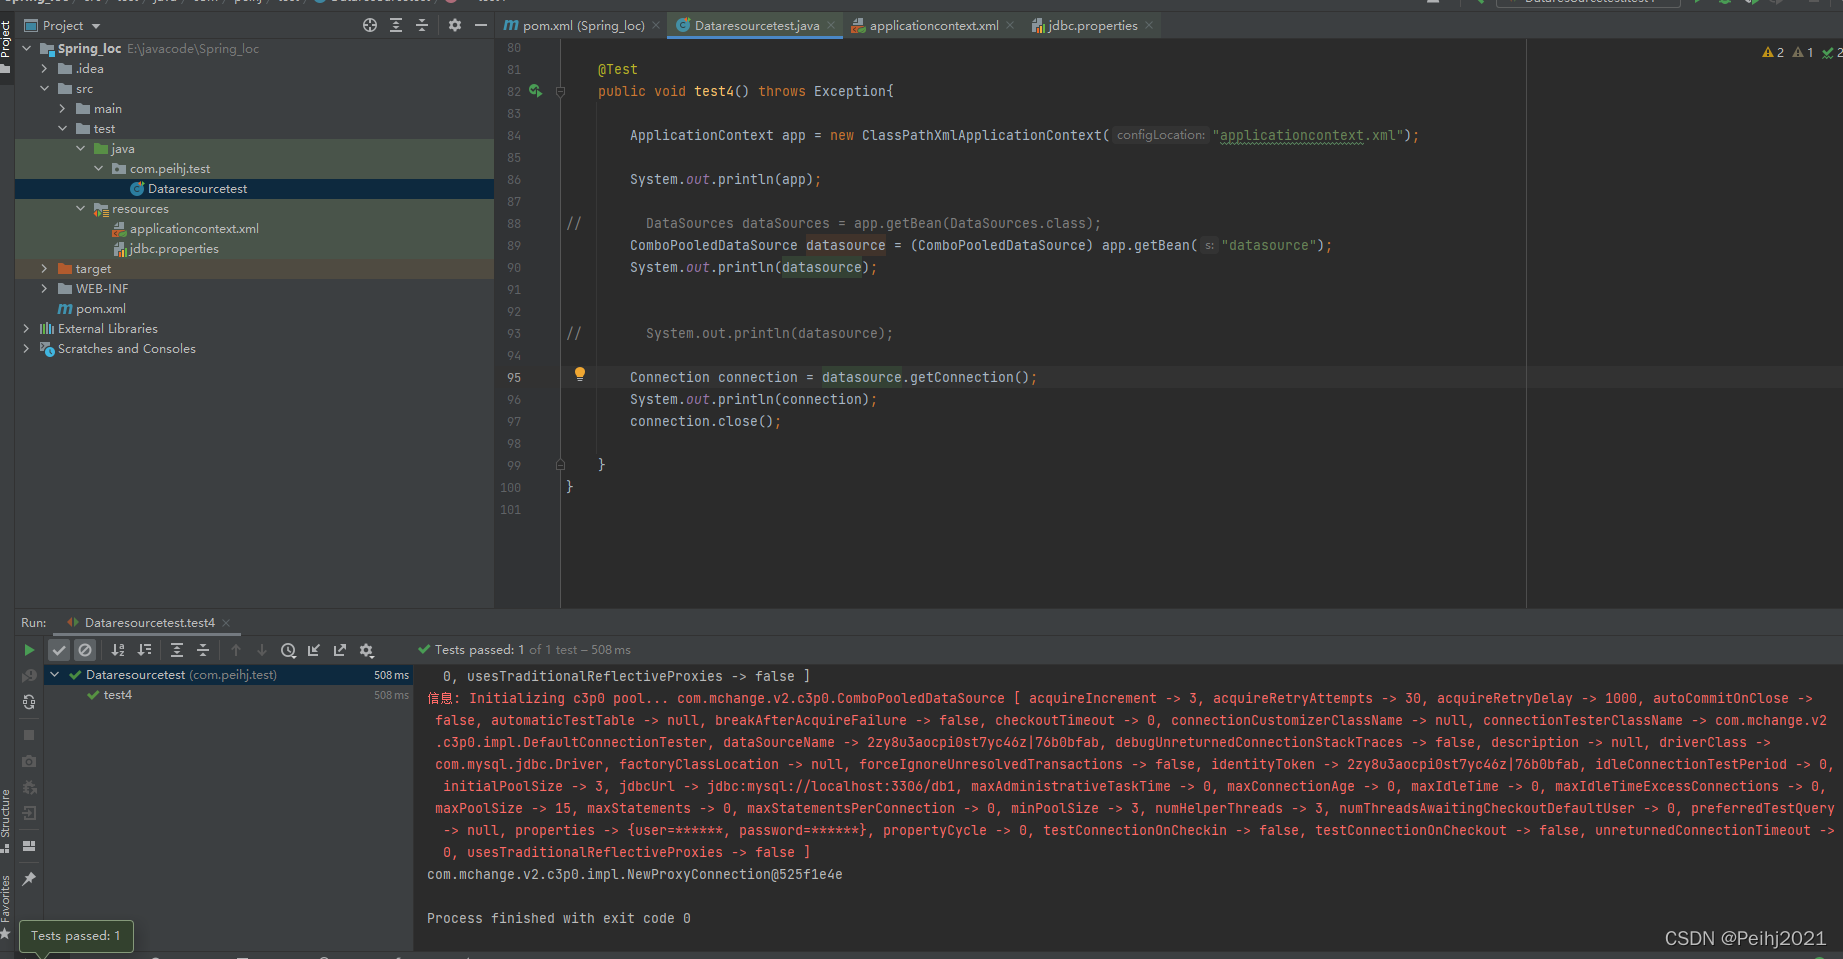Viewport: 1843px width, 959px height.
Task: Open test runner settings gear
Action: (x=367, y=650)
